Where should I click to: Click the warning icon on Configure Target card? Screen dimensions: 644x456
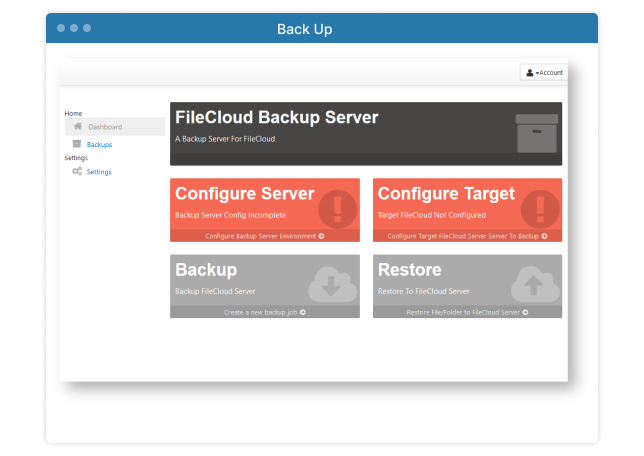540,209
